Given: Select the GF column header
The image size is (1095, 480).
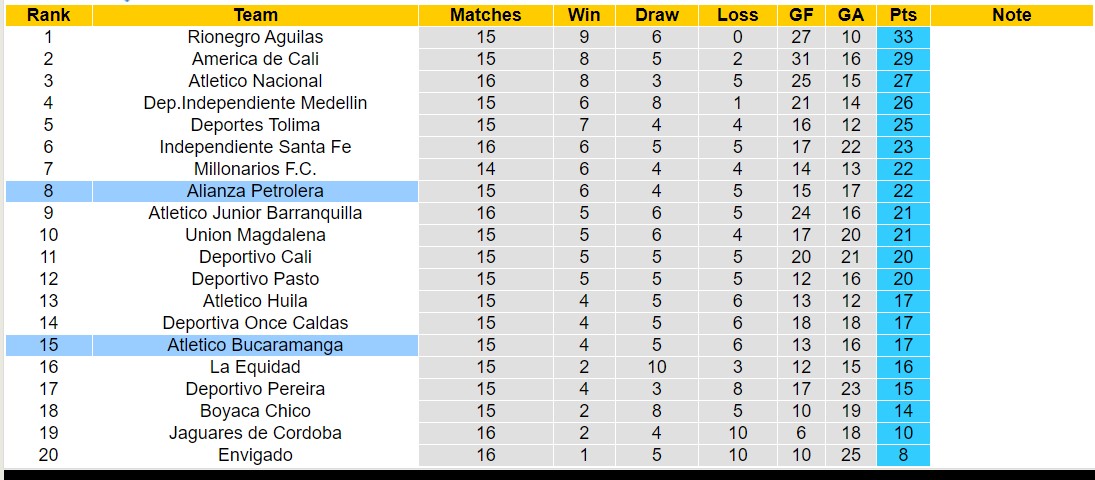Looking at the screenshot, I should point(800,15).
